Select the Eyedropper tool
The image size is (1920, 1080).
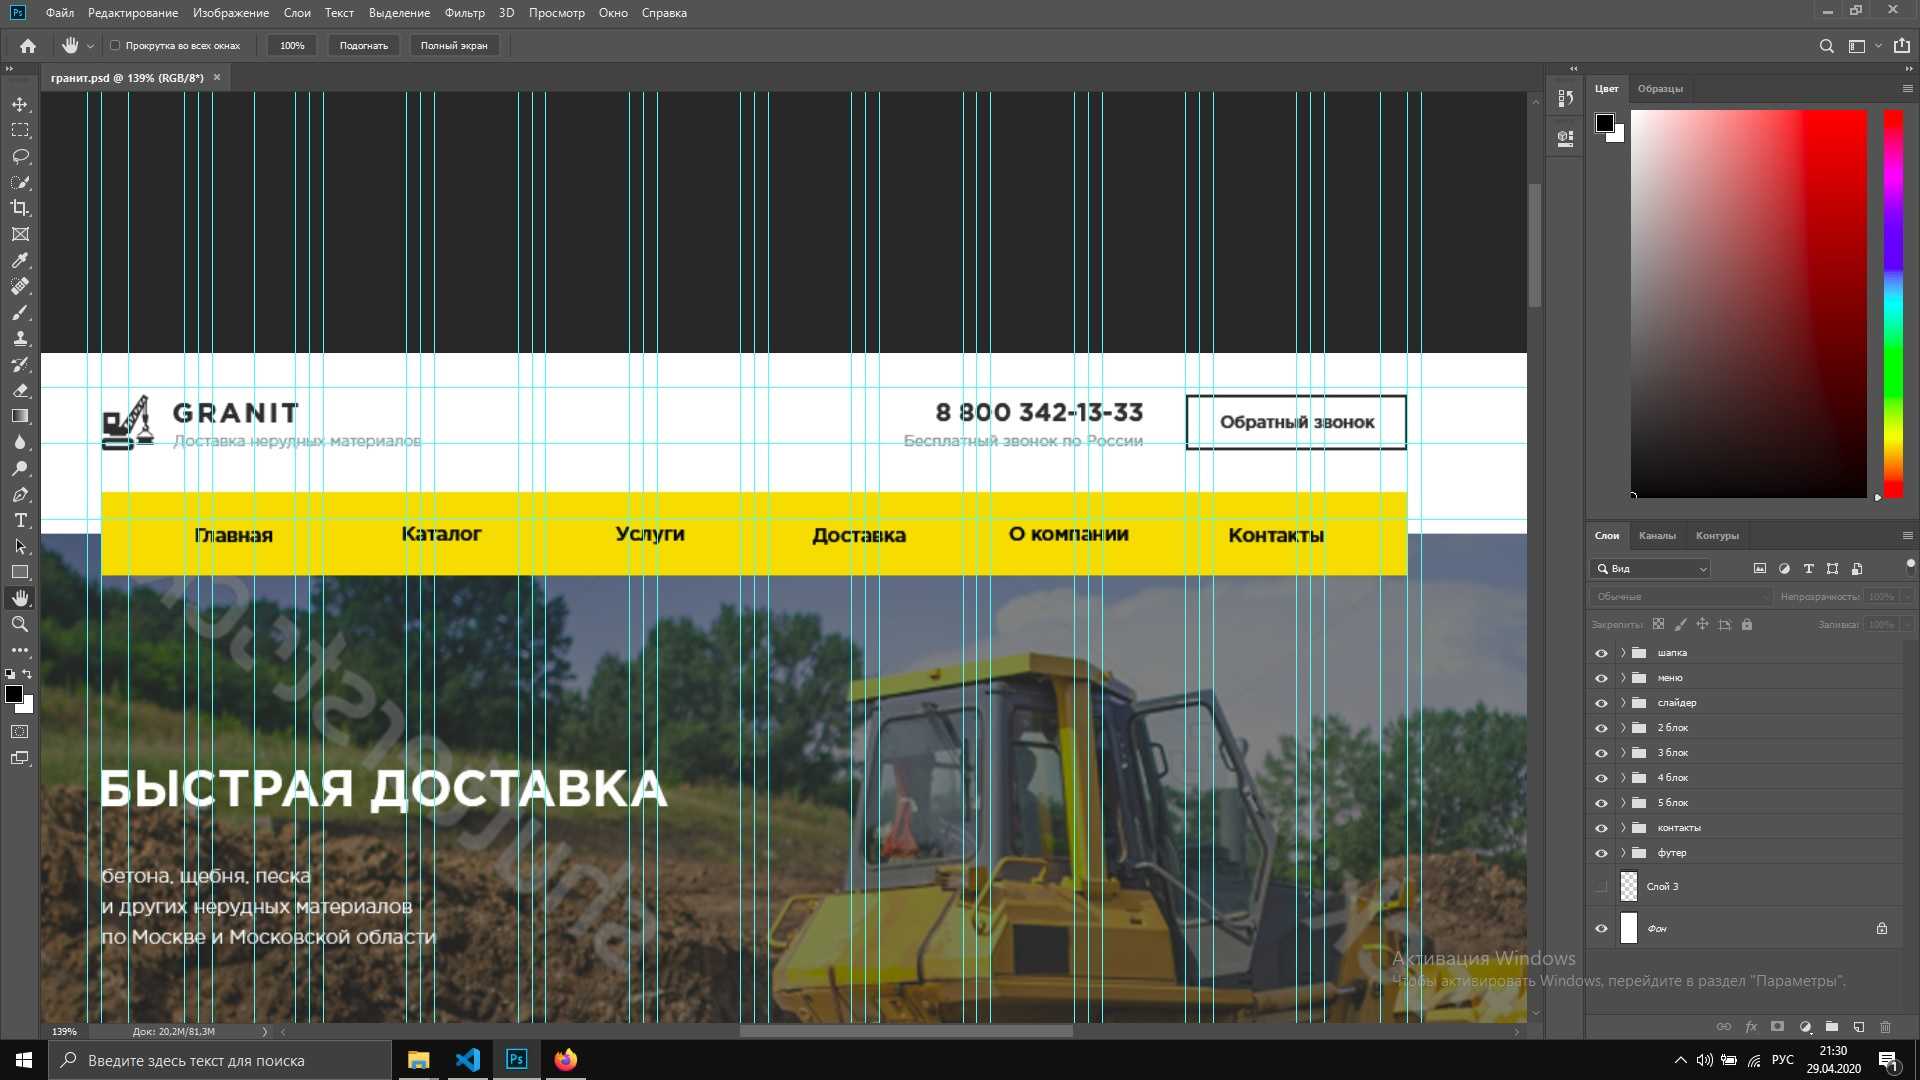(x=20, y=260)
